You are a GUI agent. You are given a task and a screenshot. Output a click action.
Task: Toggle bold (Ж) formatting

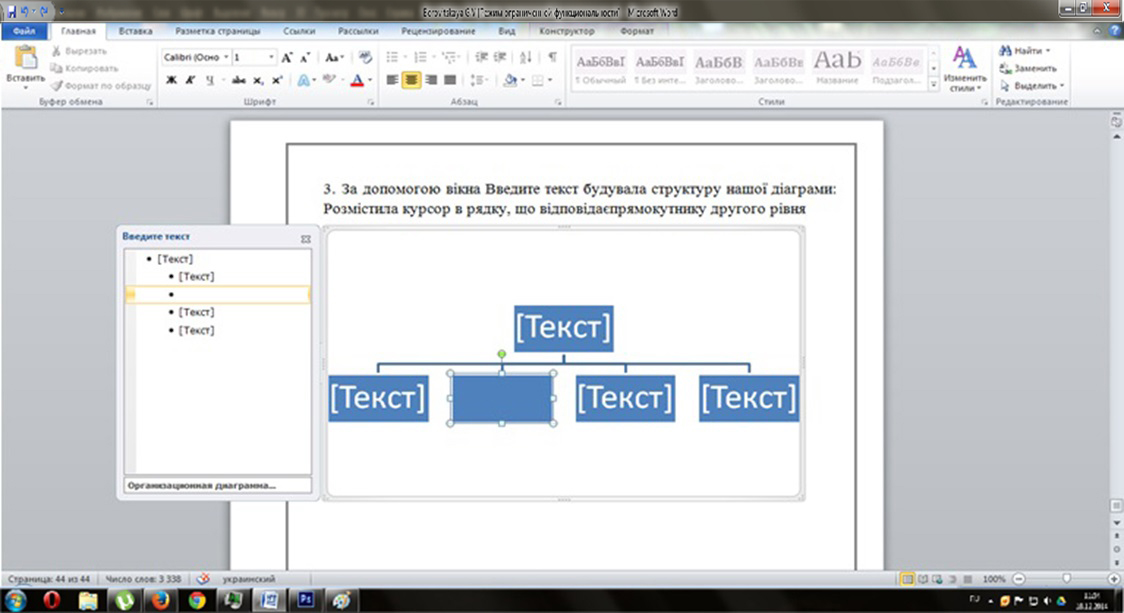pyautogui.click(x=171, y=80)
